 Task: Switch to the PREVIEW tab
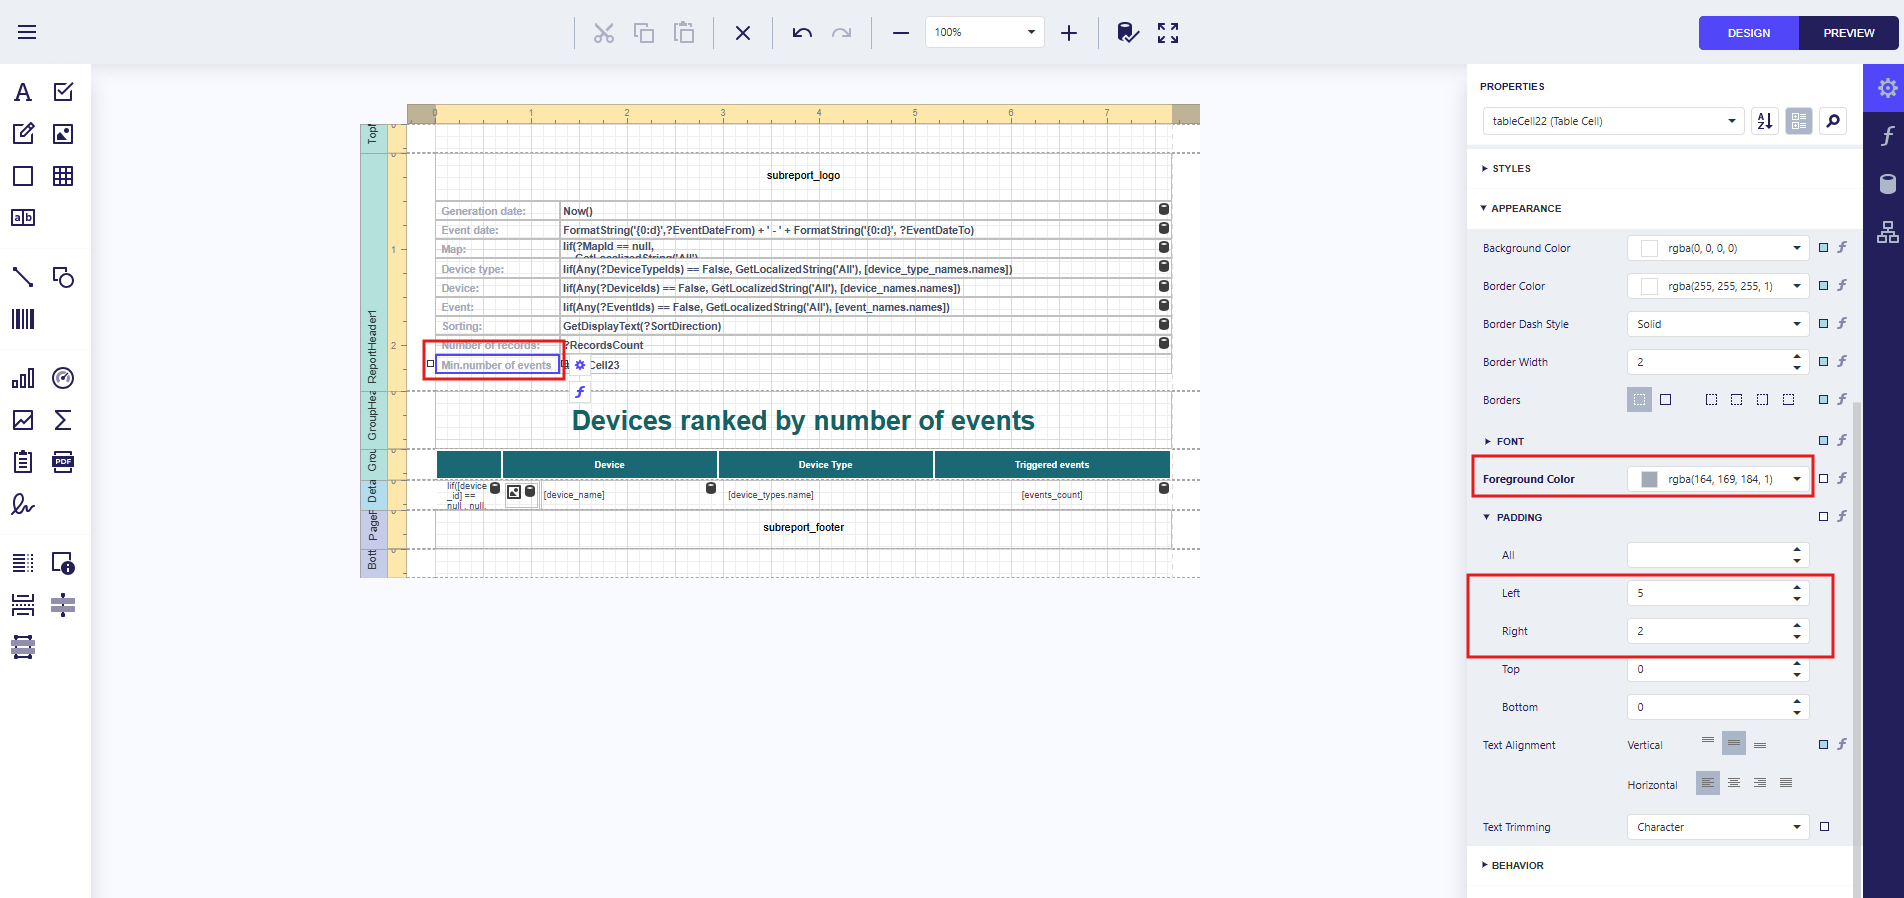[x=1848, y=33]
